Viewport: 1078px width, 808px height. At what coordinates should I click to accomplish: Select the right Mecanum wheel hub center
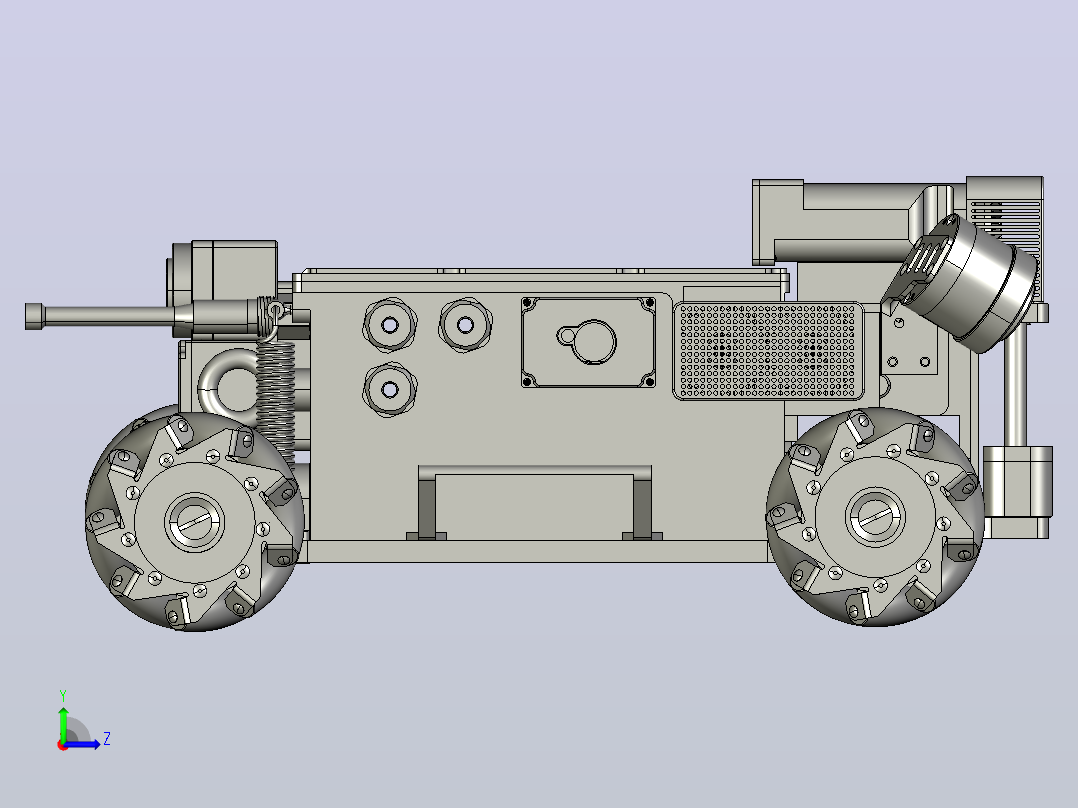875,517
